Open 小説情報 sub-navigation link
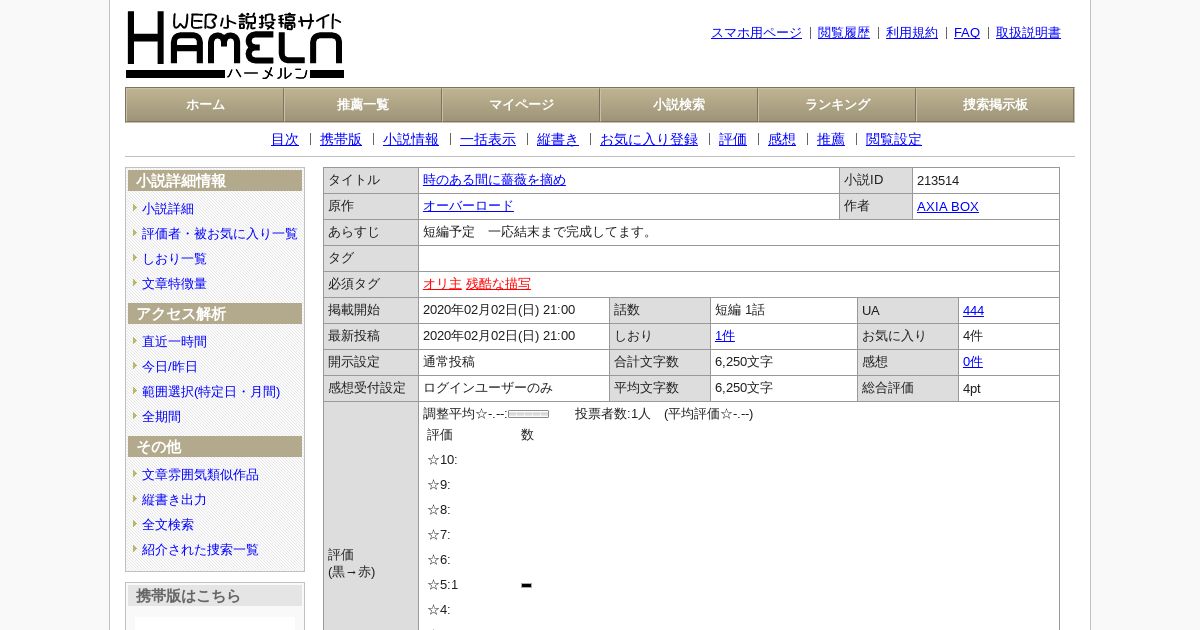This screenshot has height=630, width=1200. point(411,140)
